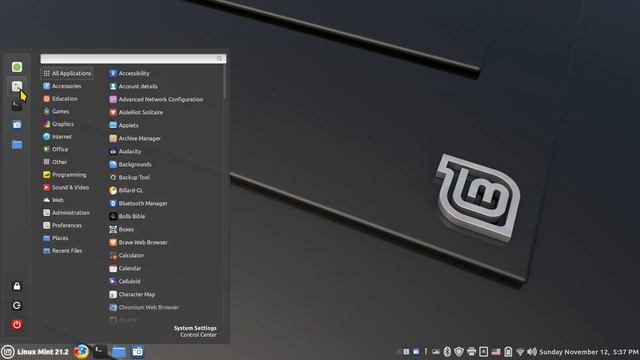Click the volume speaker tray icon
Image resolution: width=640 pixels, height=360 pixels.
pyautogui.click(x=532, y=352)
